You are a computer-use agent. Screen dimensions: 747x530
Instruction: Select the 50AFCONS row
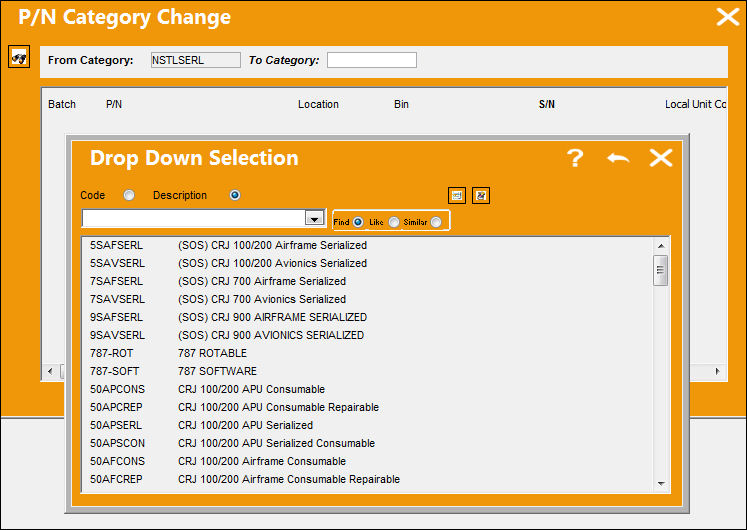pyautogui.click(x=368, y=461)
